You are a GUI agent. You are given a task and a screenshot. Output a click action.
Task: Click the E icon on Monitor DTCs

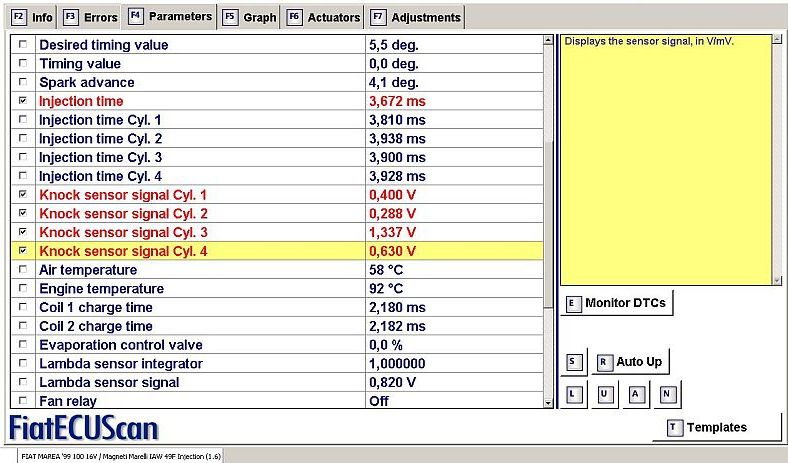pos(572,304)
